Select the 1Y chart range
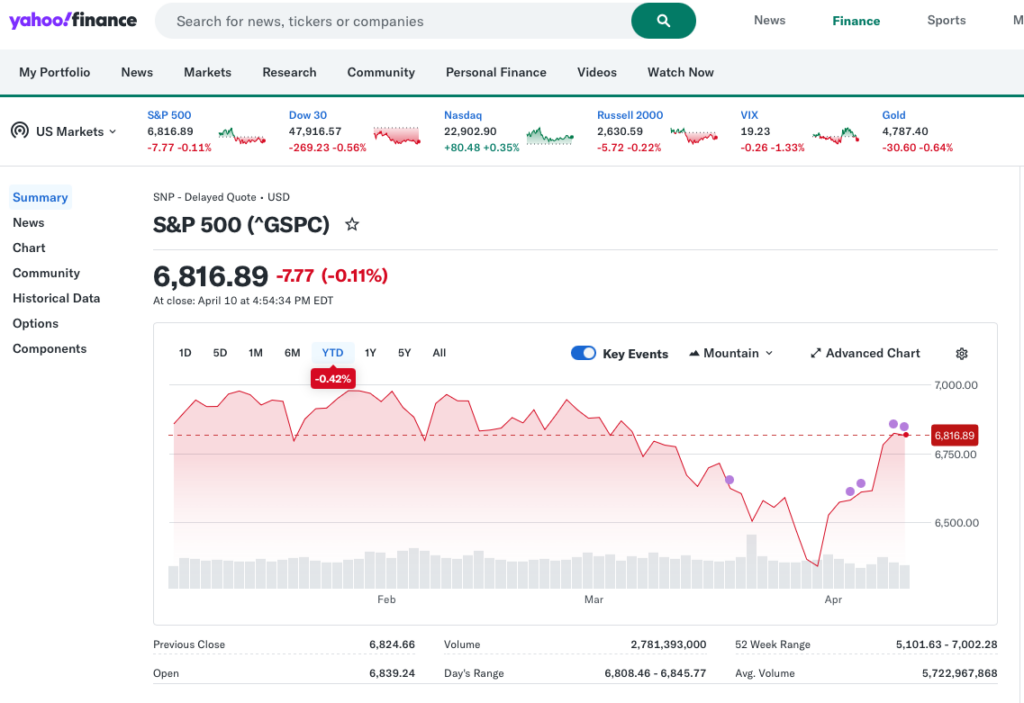Viewport: 1024px width, 703px height. point(370,353)
